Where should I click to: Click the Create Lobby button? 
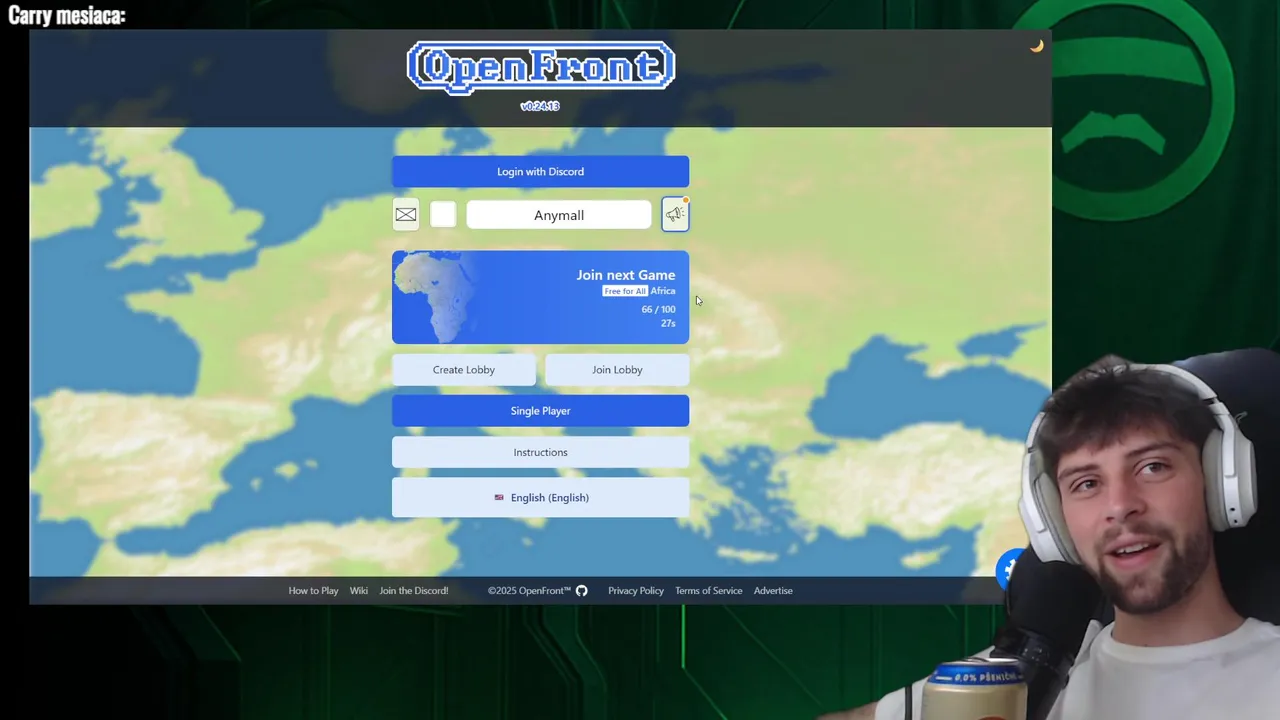(x=464, y=370)
